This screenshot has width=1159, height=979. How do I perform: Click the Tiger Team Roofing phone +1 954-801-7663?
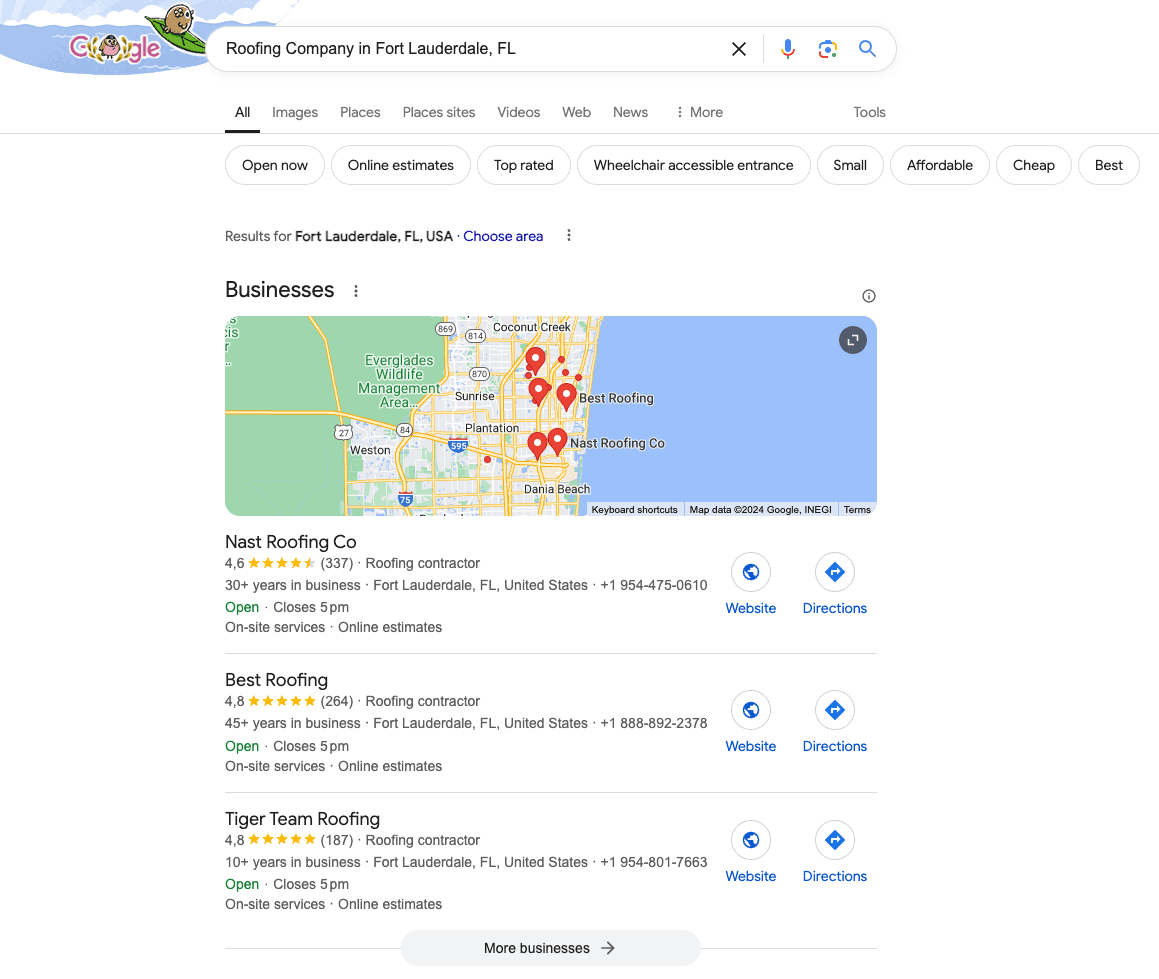[x=653, y=862]
